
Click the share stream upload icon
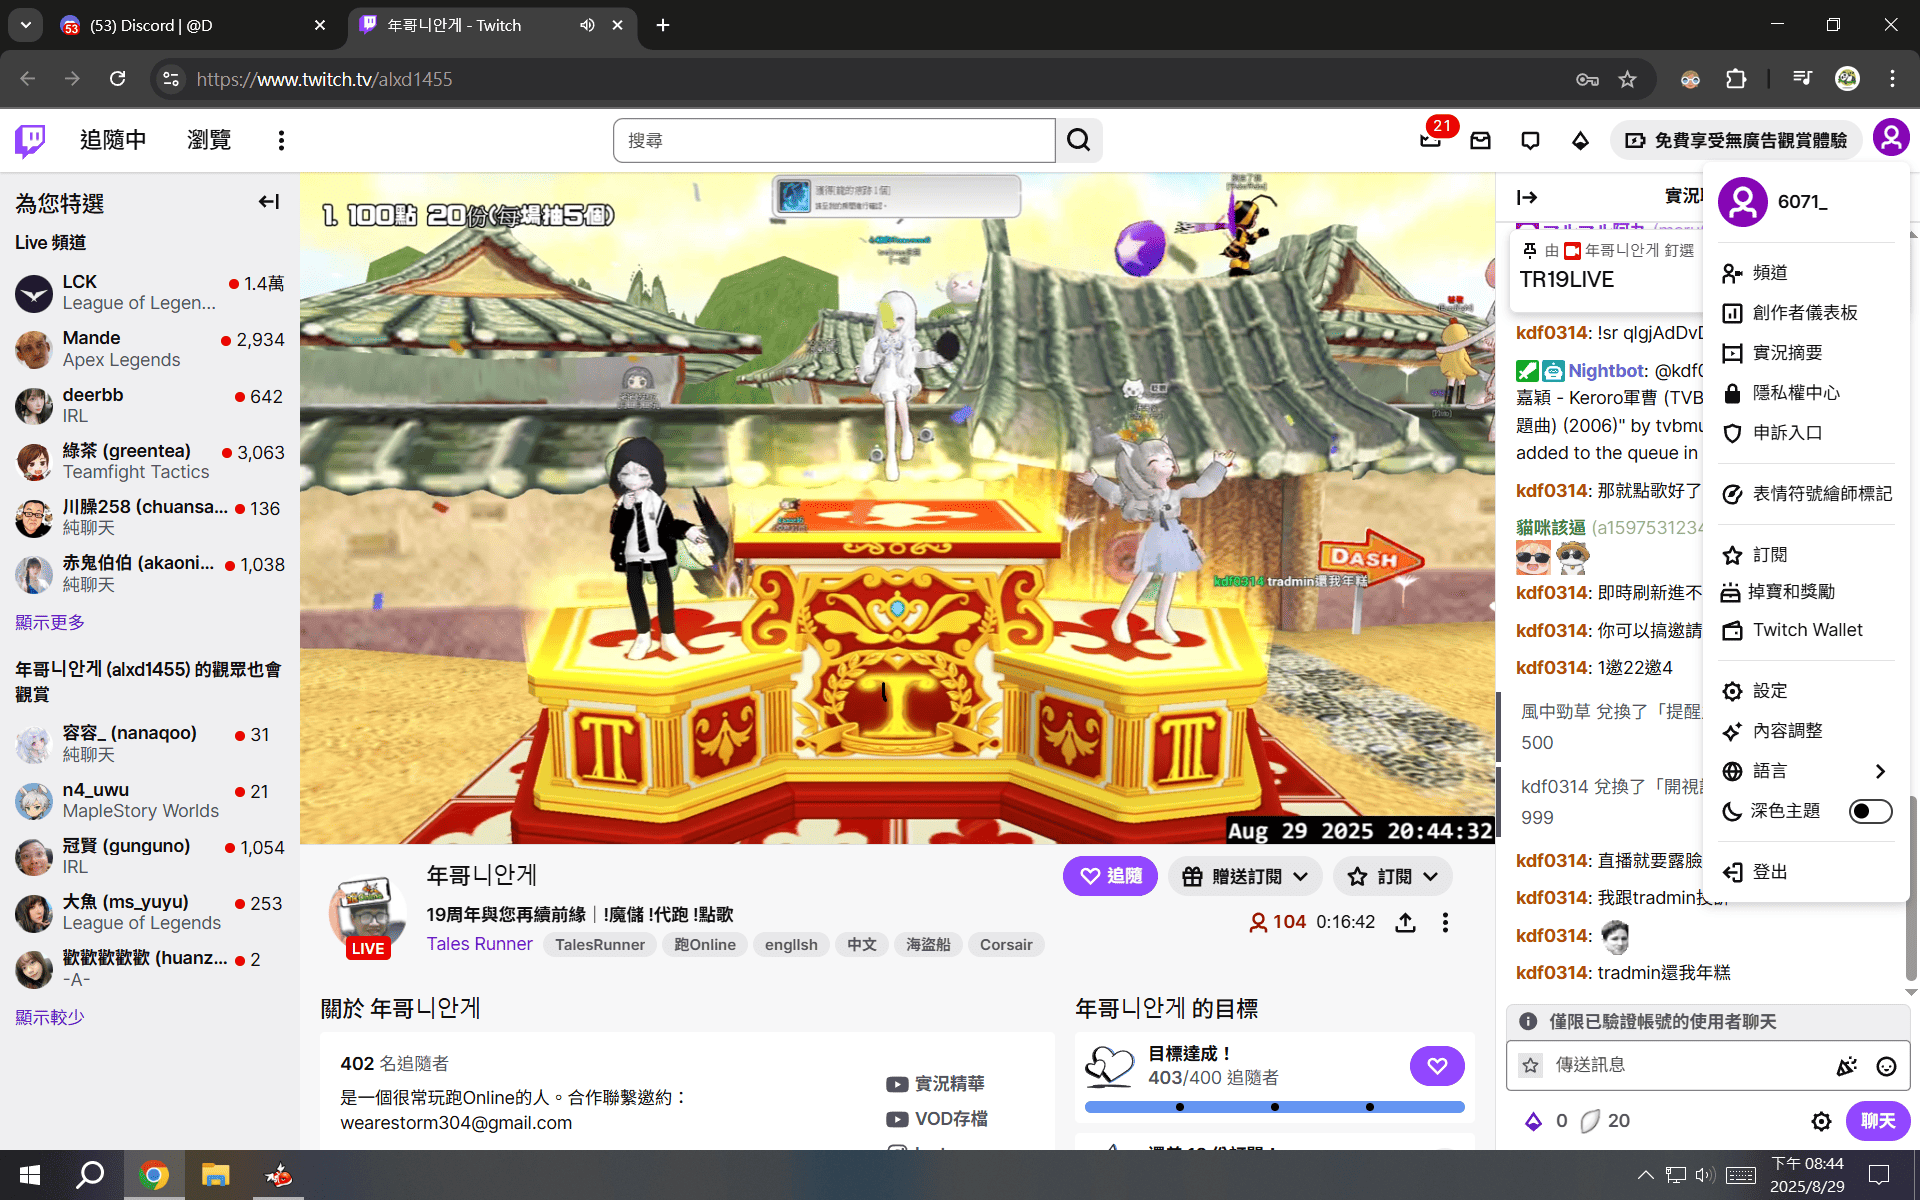[x=1405, y=922]
